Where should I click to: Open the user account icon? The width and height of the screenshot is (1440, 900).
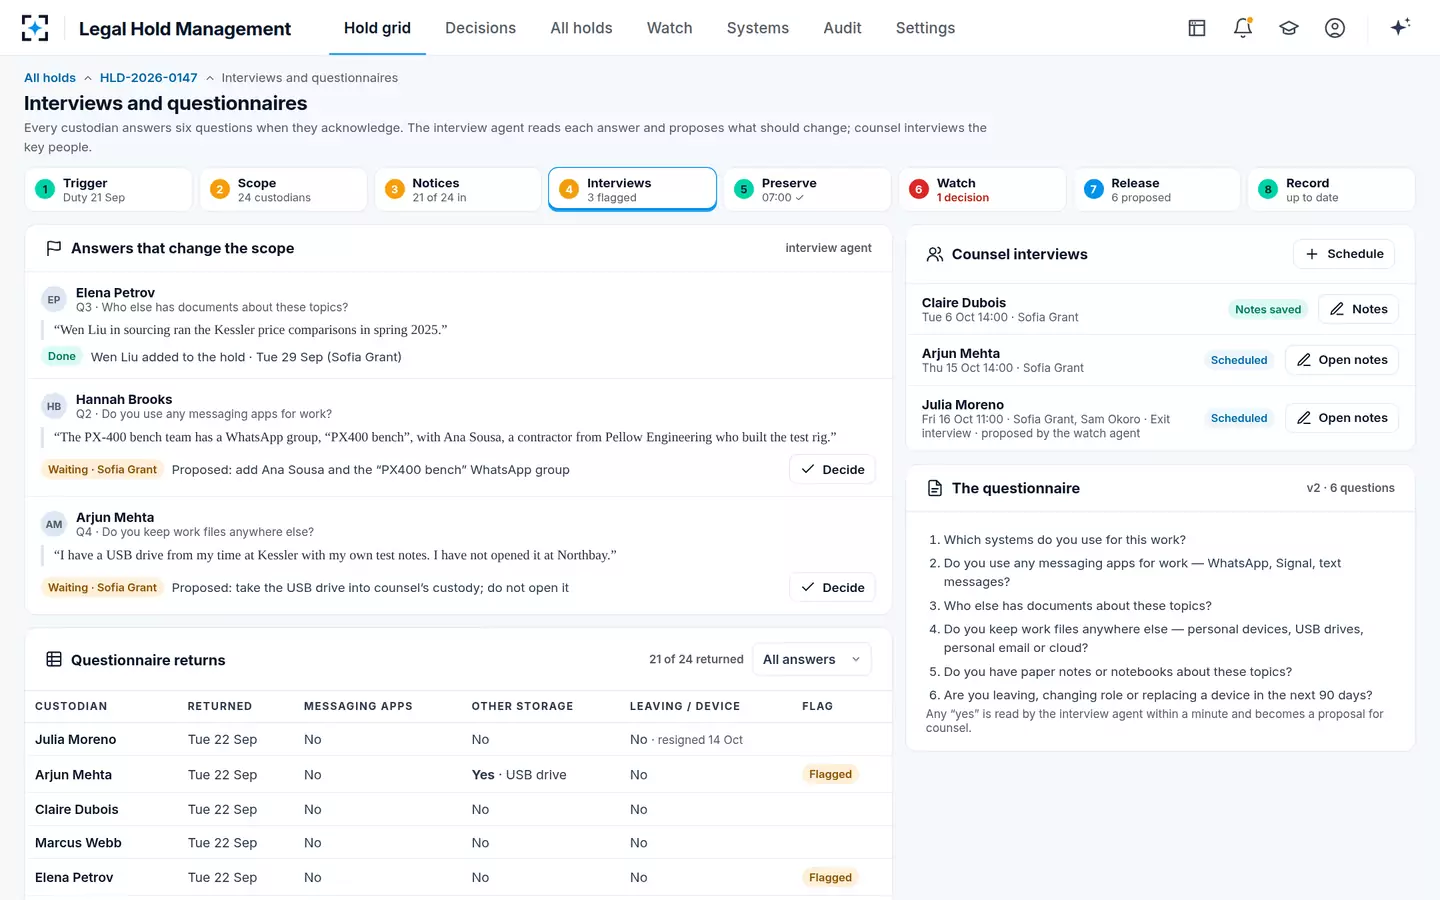pyautogui.click(x=1335, y=28)
